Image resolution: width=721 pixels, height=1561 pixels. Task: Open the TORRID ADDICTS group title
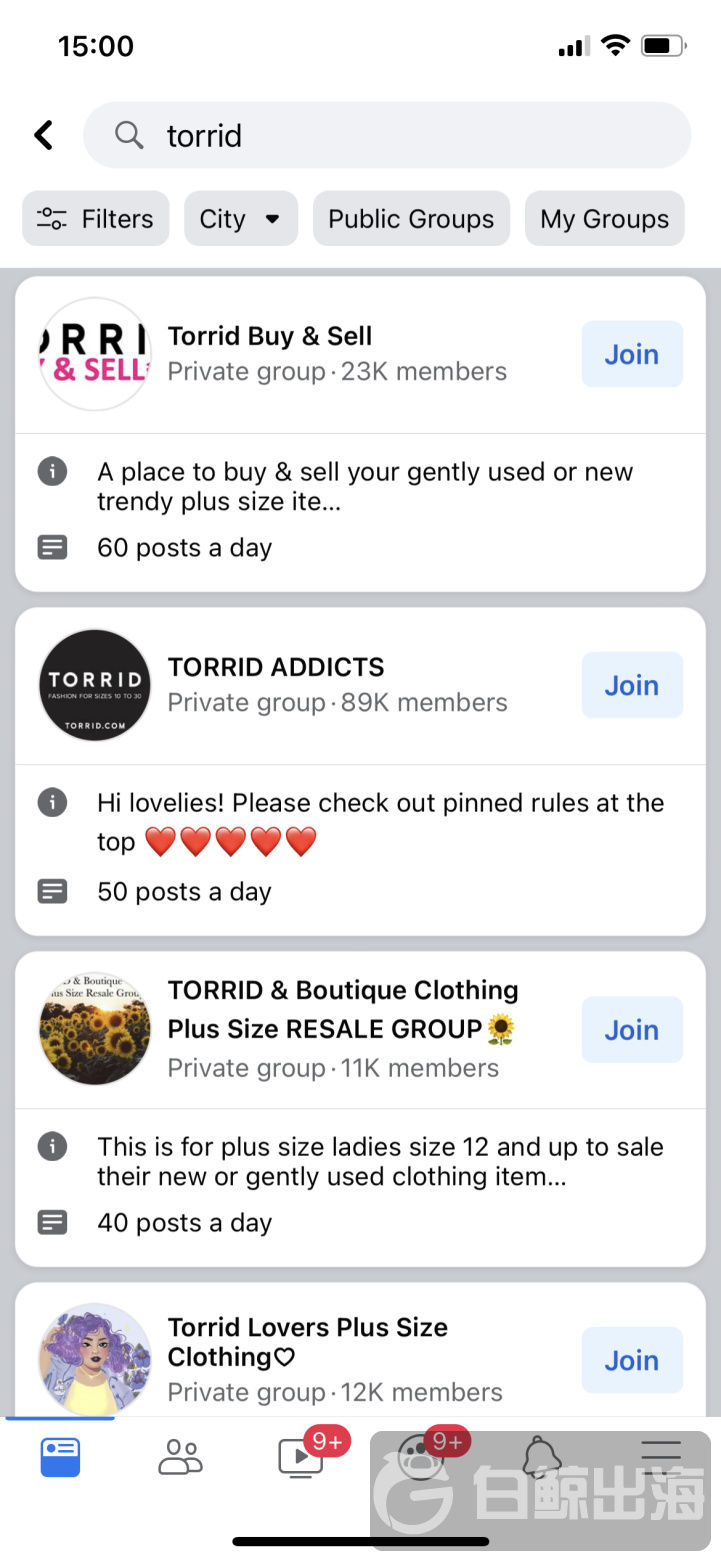pos(276,667)
